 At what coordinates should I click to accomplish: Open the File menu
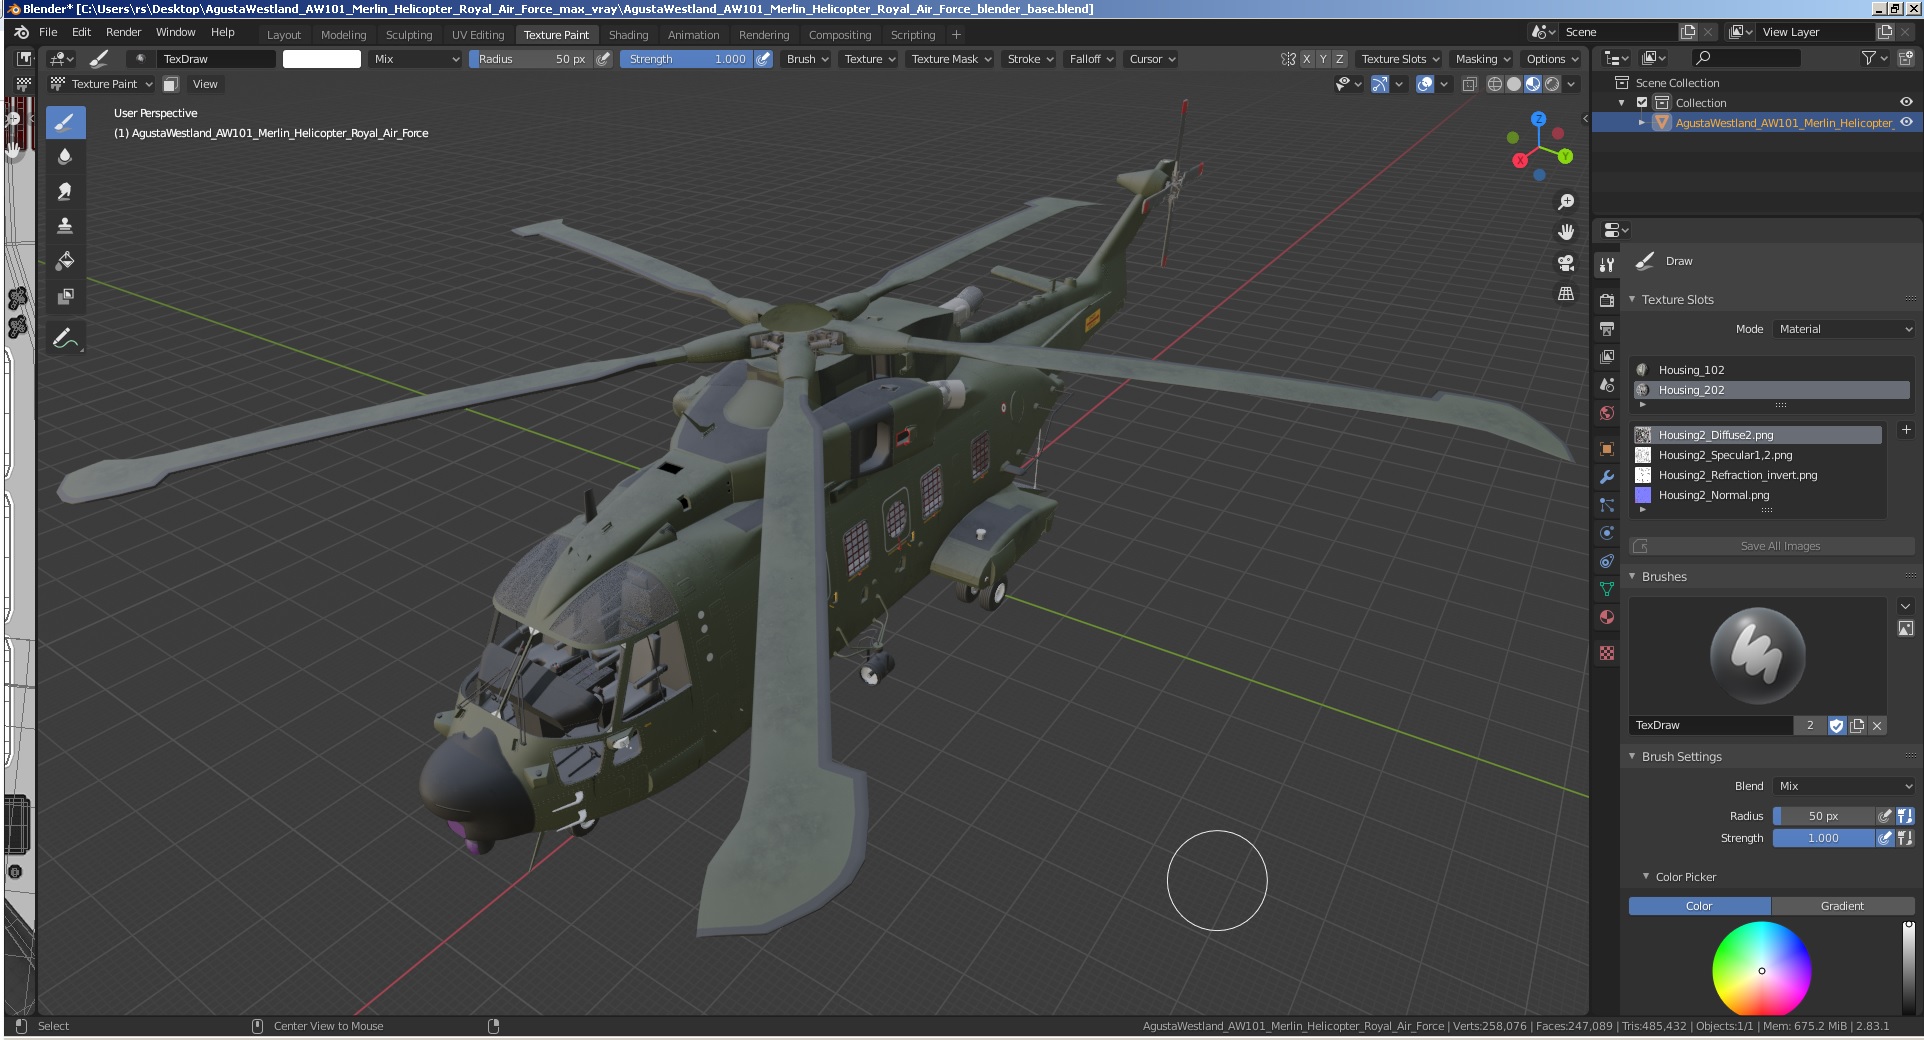[48, 32]
